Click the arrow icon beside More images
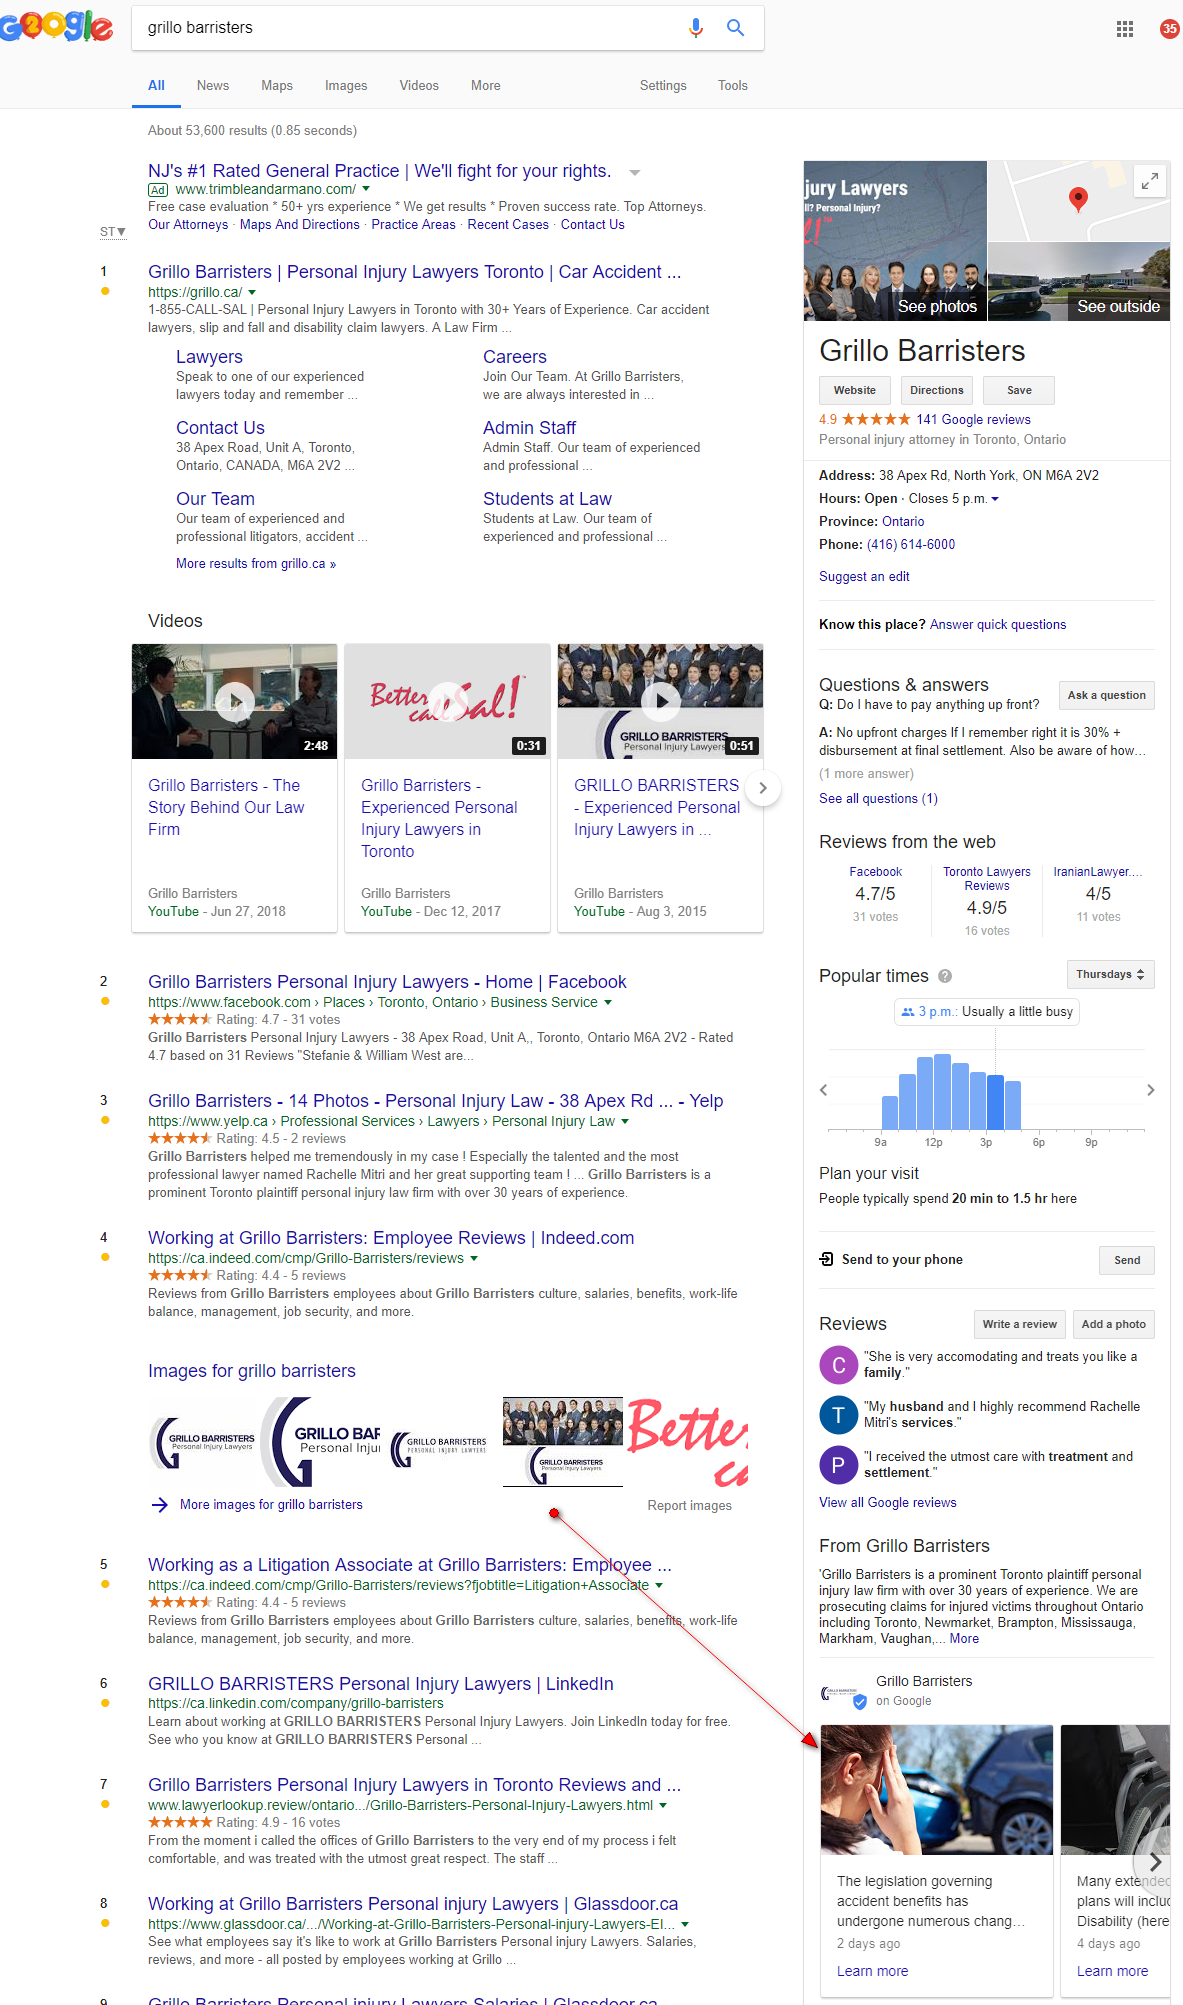The width and height of the screenshot is (1183, 2005). 159,1505
